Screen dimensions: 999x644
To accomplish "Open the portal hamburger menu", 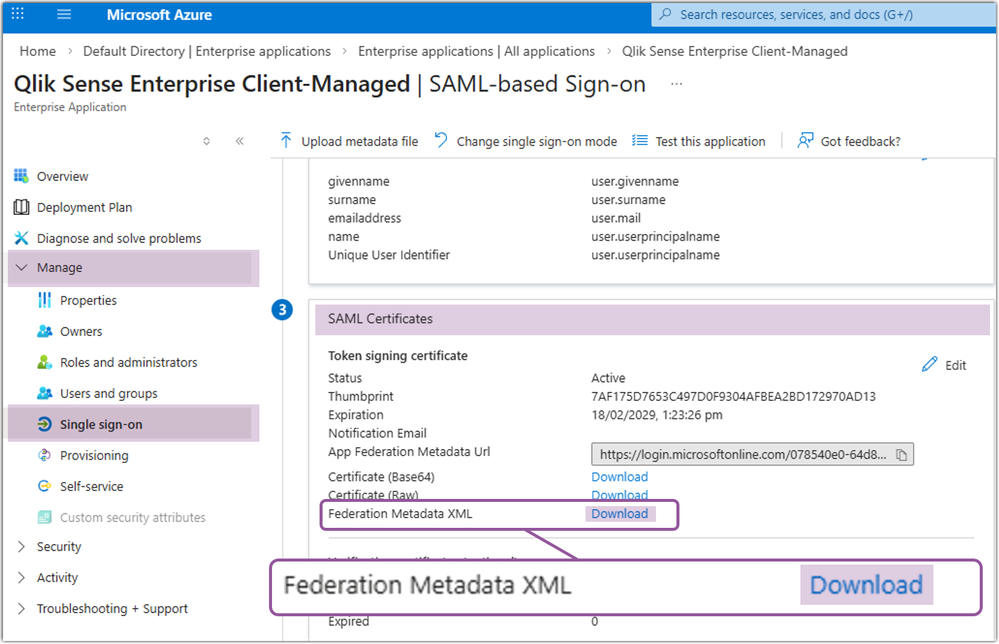I will tap(64, 14).
